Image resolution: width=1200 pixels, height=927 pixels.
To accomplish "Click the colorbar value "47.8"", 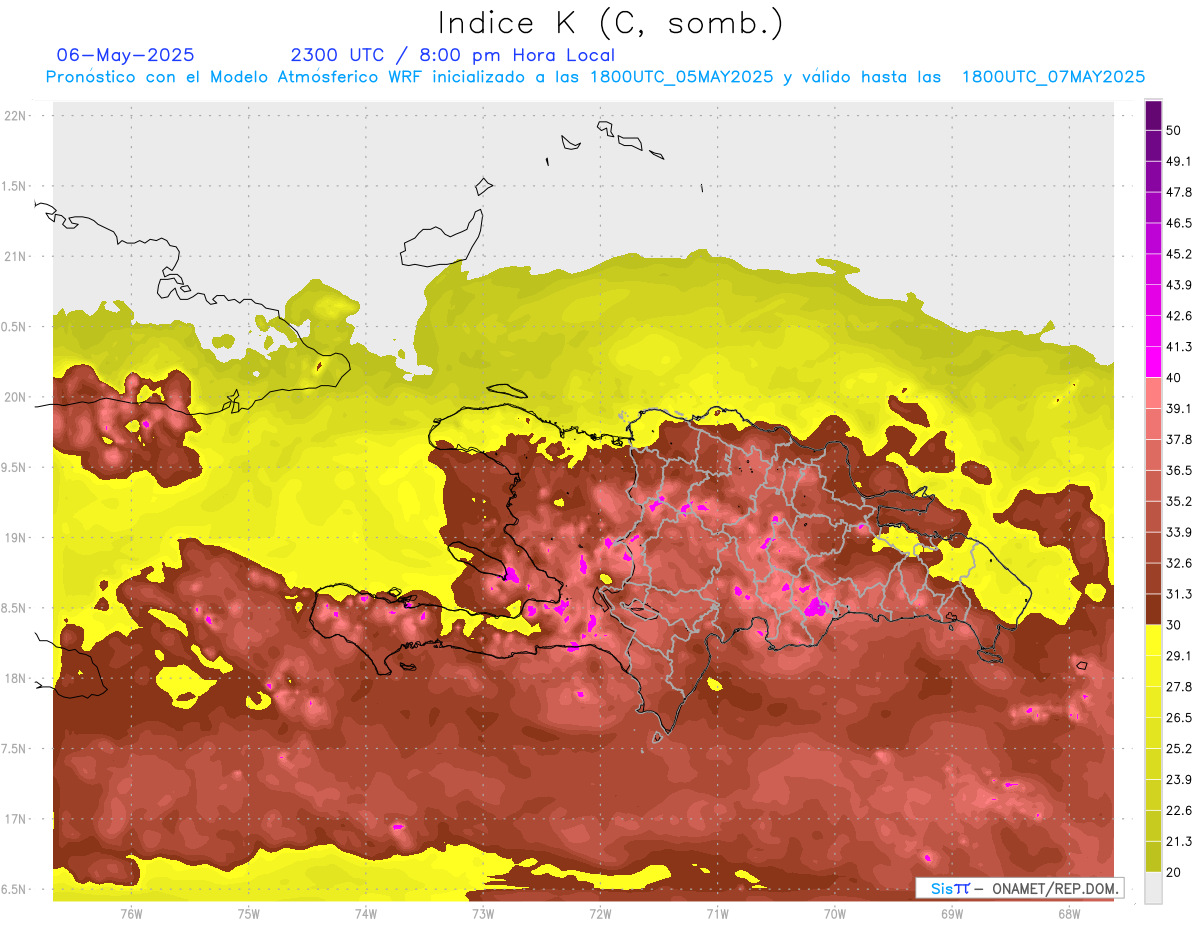I will point(1178,192).
